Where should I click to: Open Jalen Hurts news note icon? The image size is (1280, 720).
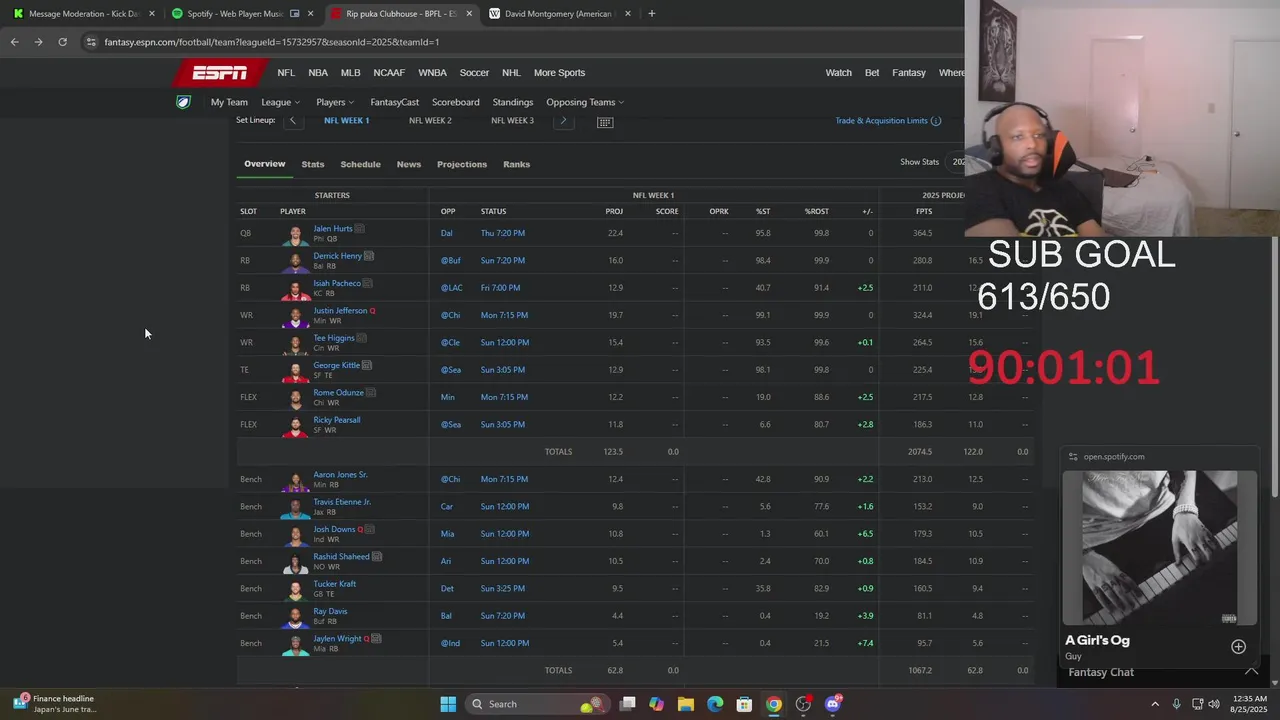[359, 228]
